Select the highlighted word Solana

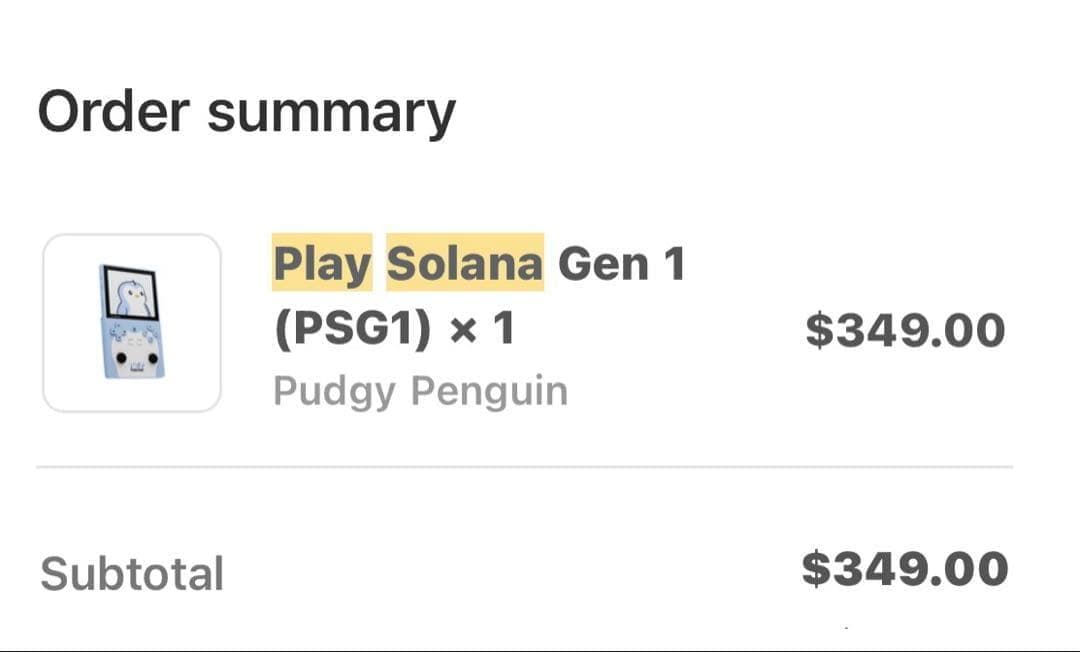click(462, 263)
